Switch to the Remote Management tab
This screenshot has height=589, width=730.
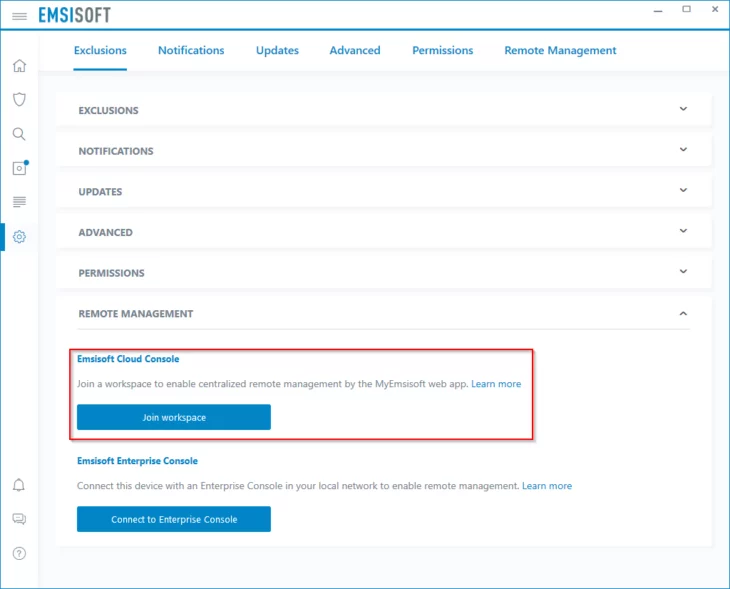pyautogui.click(x=561, y=50)
